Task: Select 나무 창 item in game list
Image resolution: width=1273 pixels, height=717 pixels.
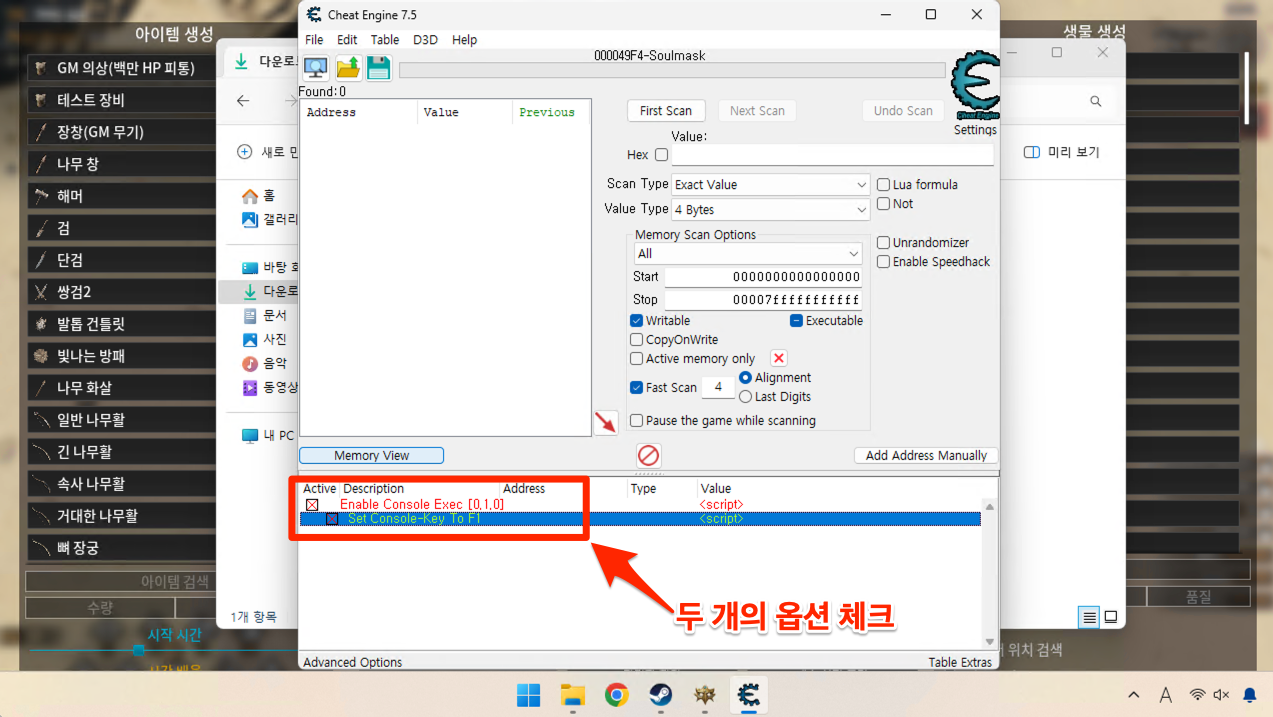Action: (x=120, y=164)
